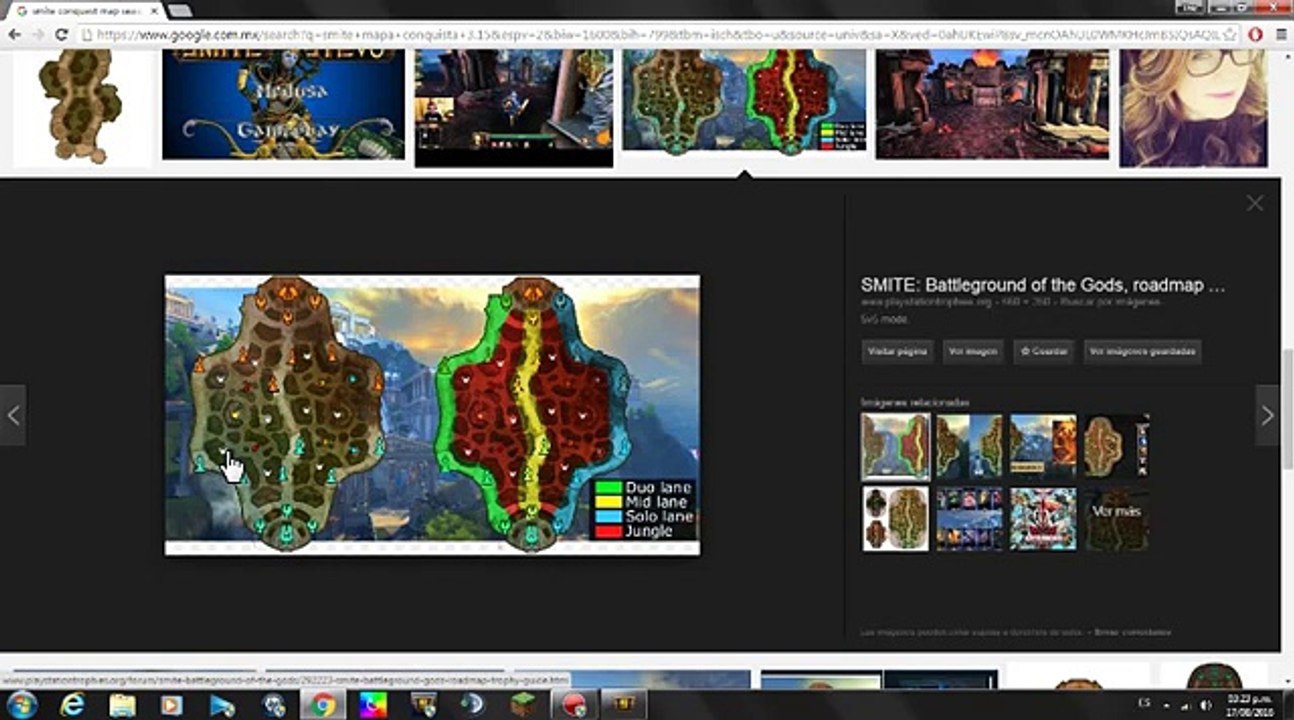Image resolution: width=1294 pixels, height=720 pixels.
Task: Go back using the browser back arrow
Action: click(14, 34)
